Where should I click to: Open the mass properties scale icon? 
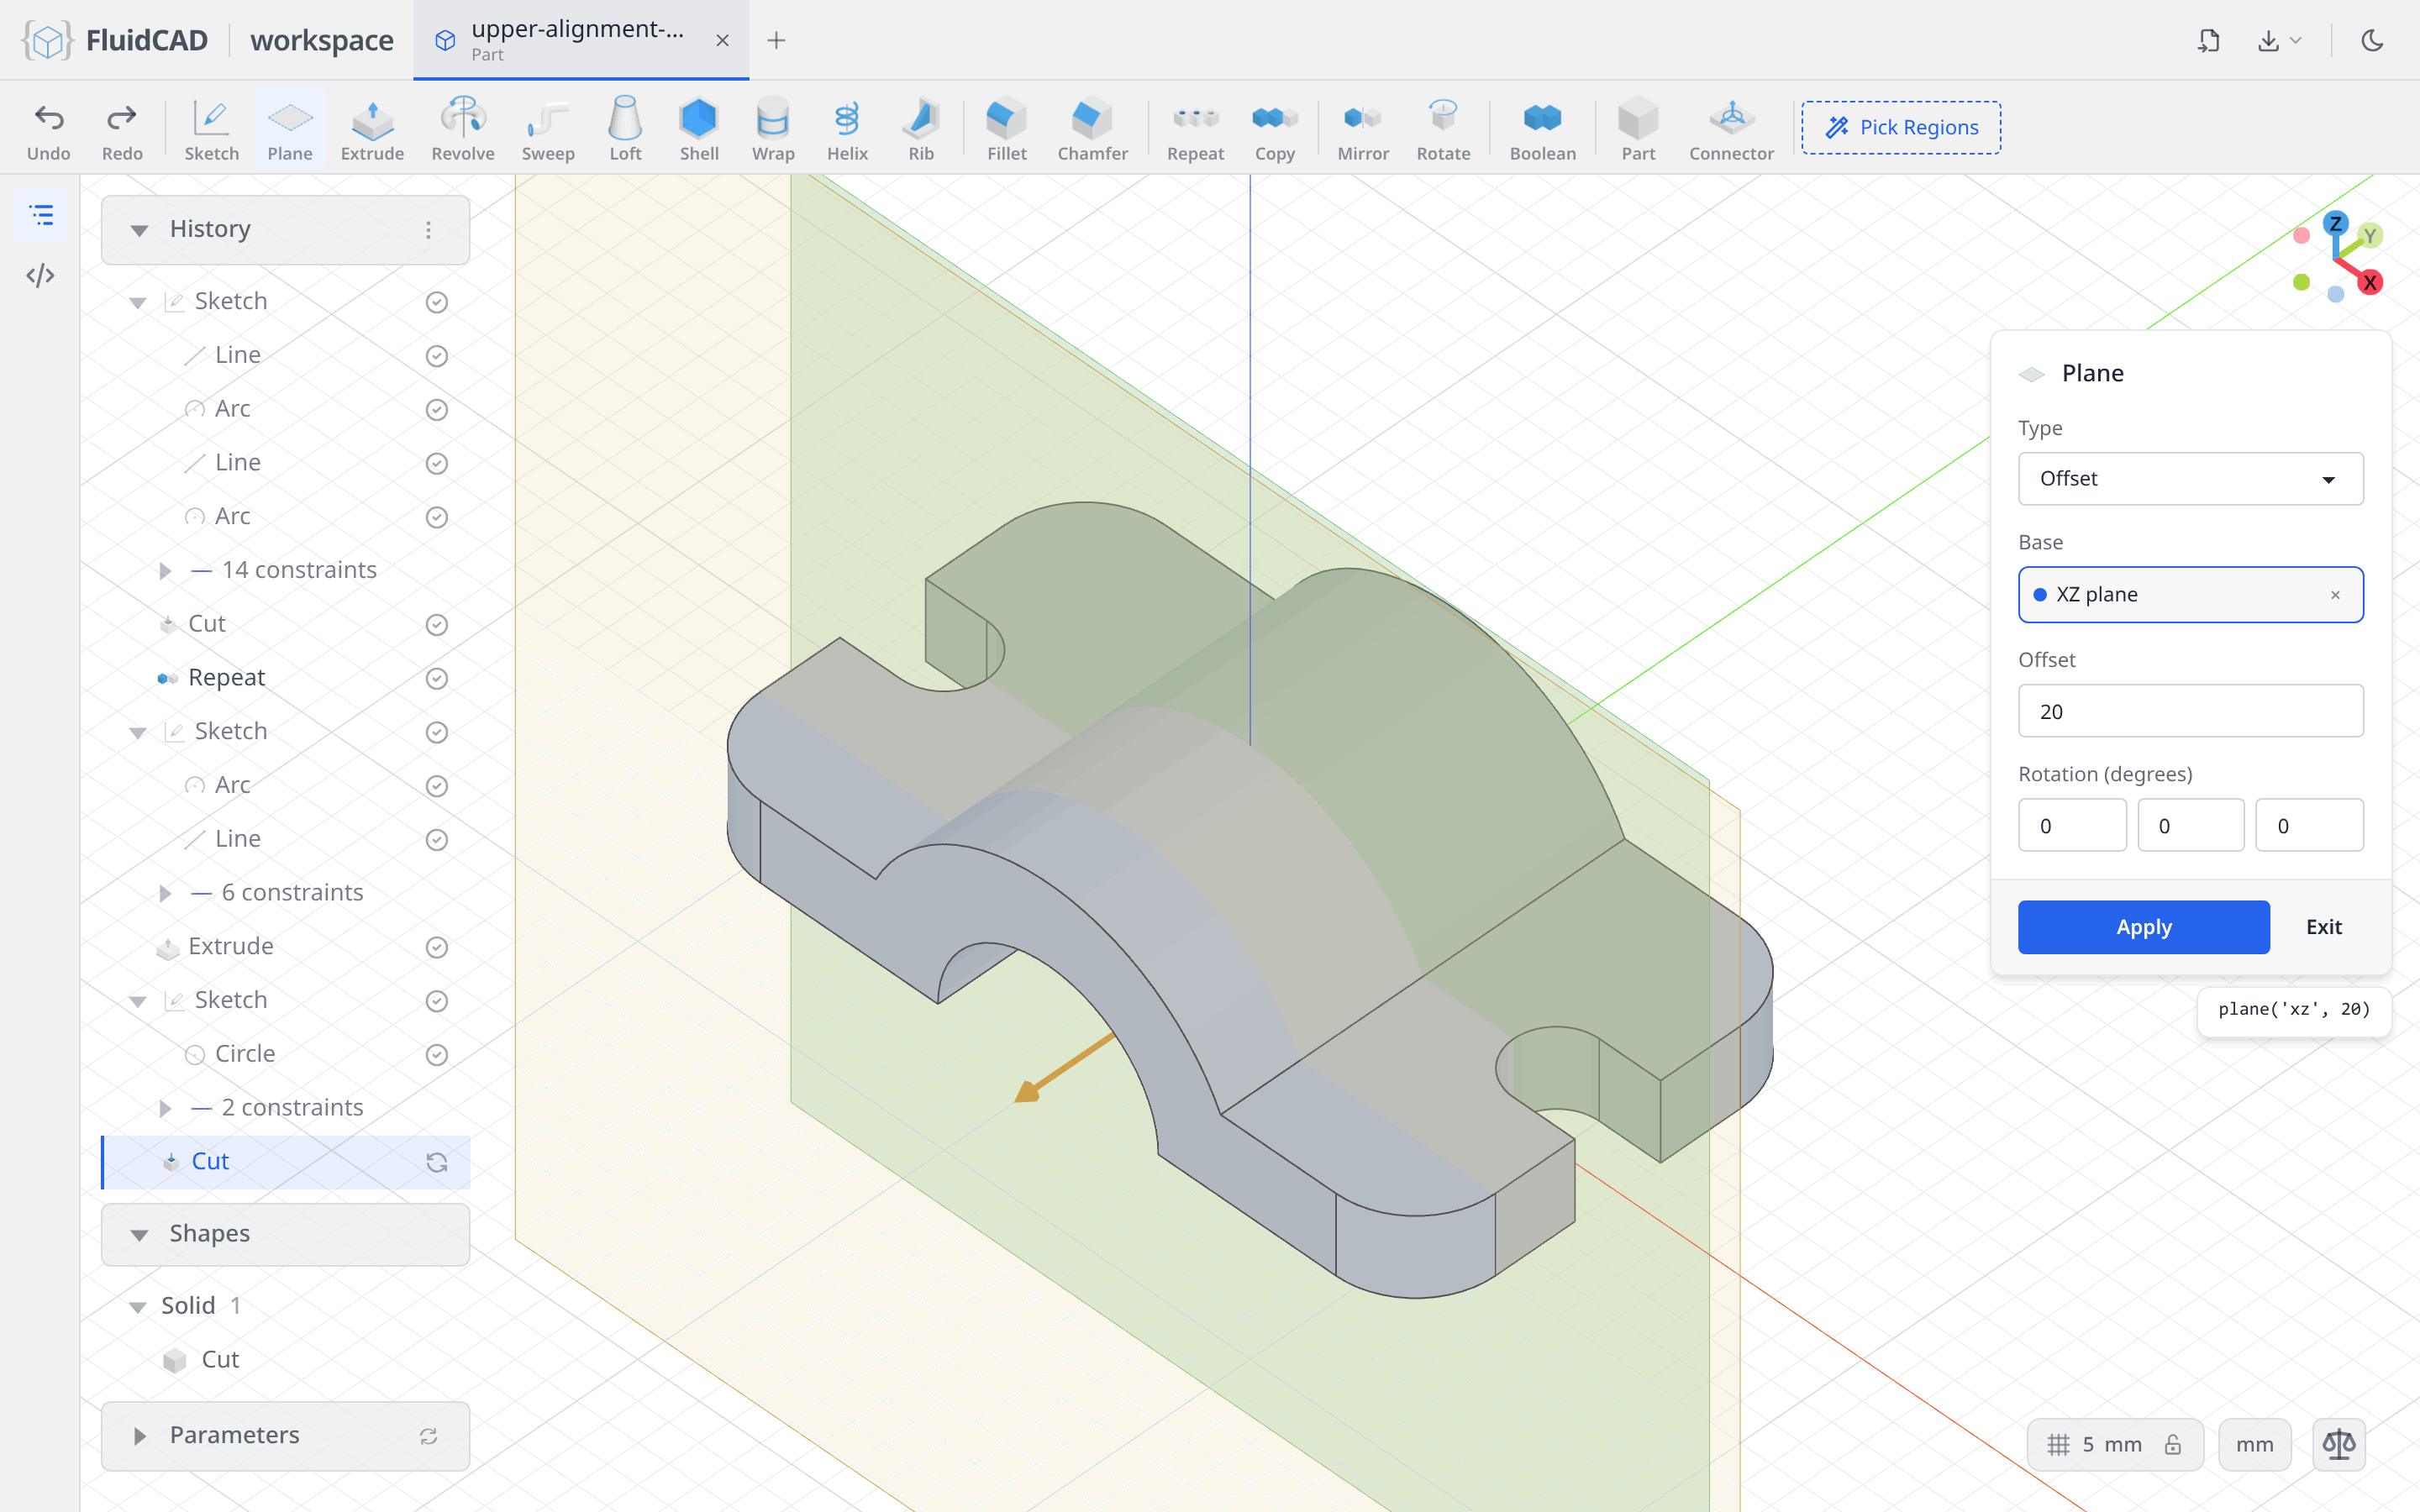coord(2338,1444)
